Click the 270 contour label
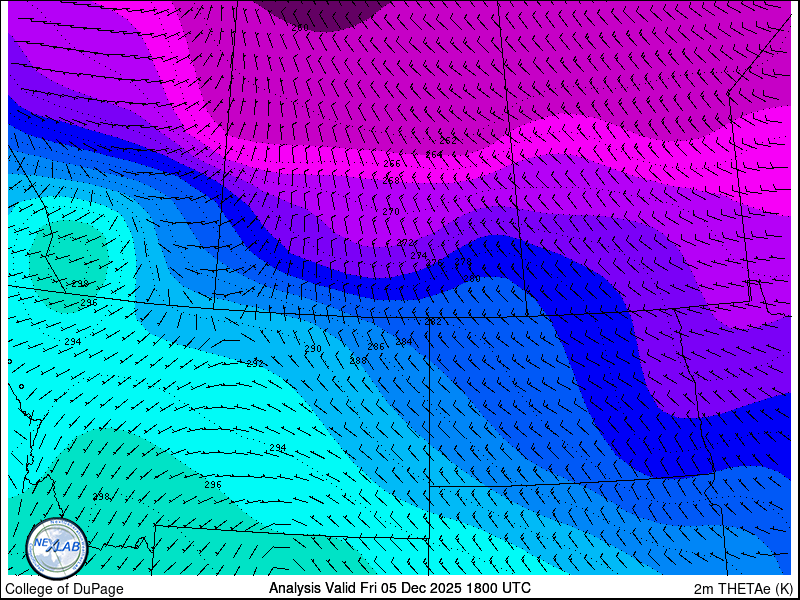This screenshot has height=600, width=800. (x=391, y=212)
